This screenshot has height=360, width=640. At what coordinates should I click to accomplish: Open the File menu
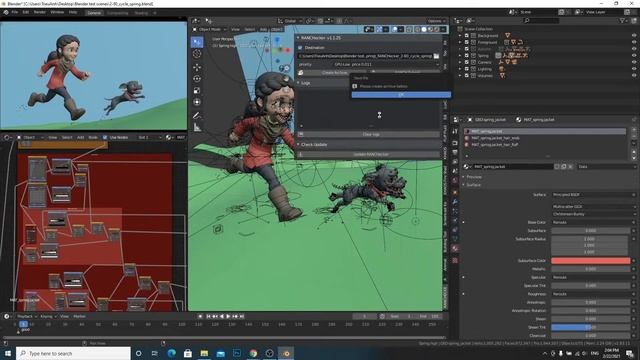15,12
